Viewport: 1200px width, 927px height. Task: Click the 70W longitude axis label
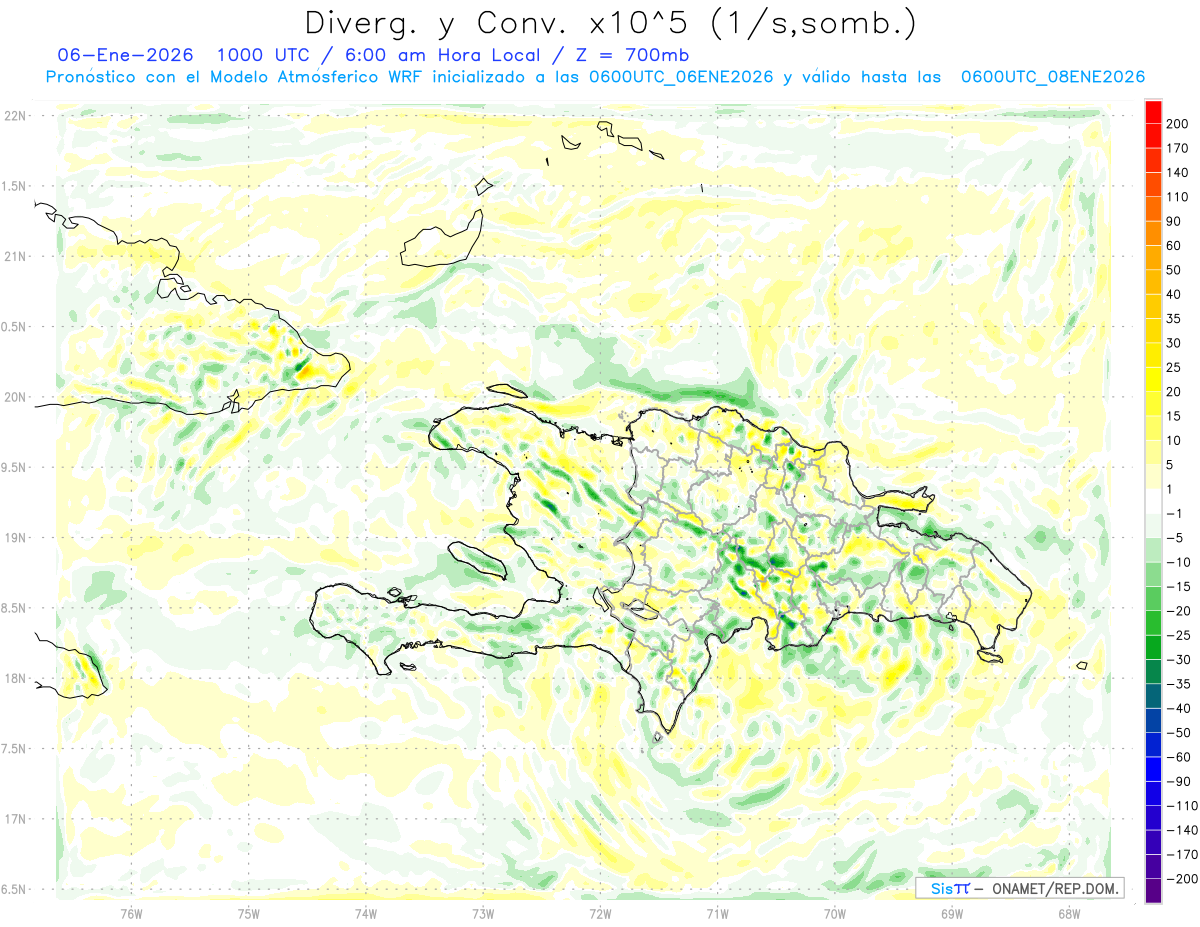(x=835, y=913)
